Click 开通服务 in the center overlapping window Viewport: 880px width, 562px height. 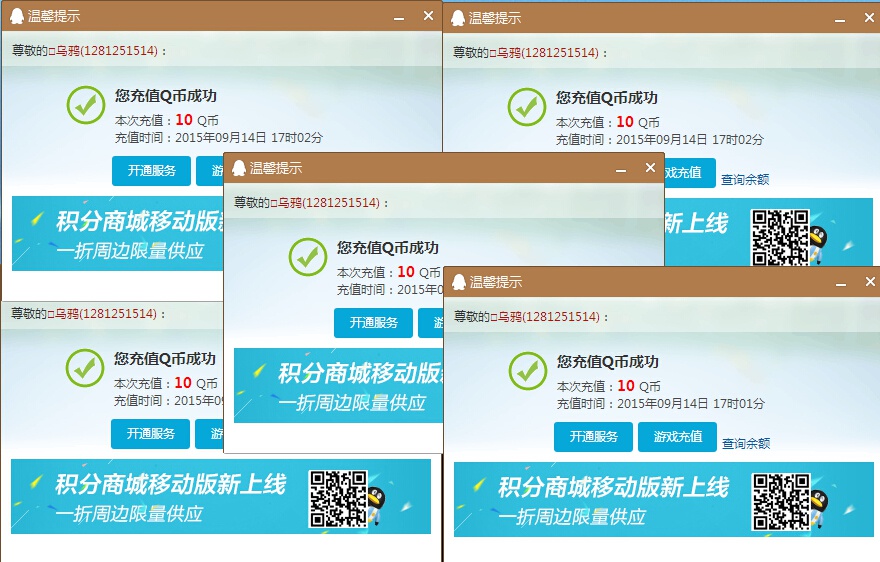[373, 323]
